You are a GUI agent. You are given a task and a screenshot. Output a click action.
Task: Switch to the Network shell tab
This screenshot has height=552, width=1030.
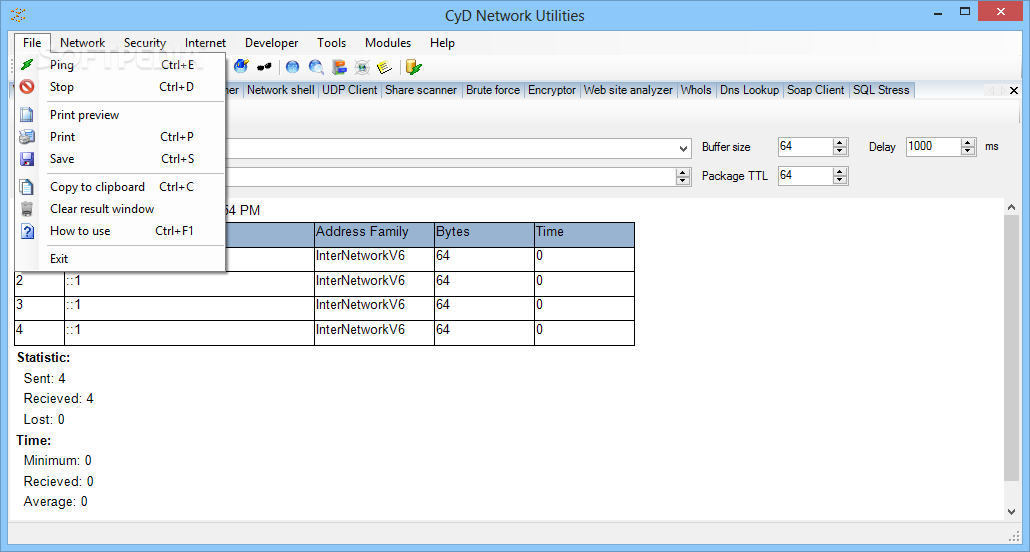click(280, 90)
